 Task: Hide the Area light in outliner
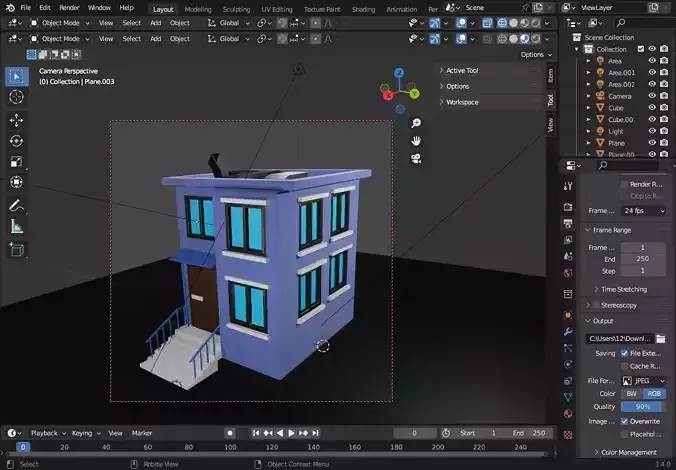(x=652, y=60)
